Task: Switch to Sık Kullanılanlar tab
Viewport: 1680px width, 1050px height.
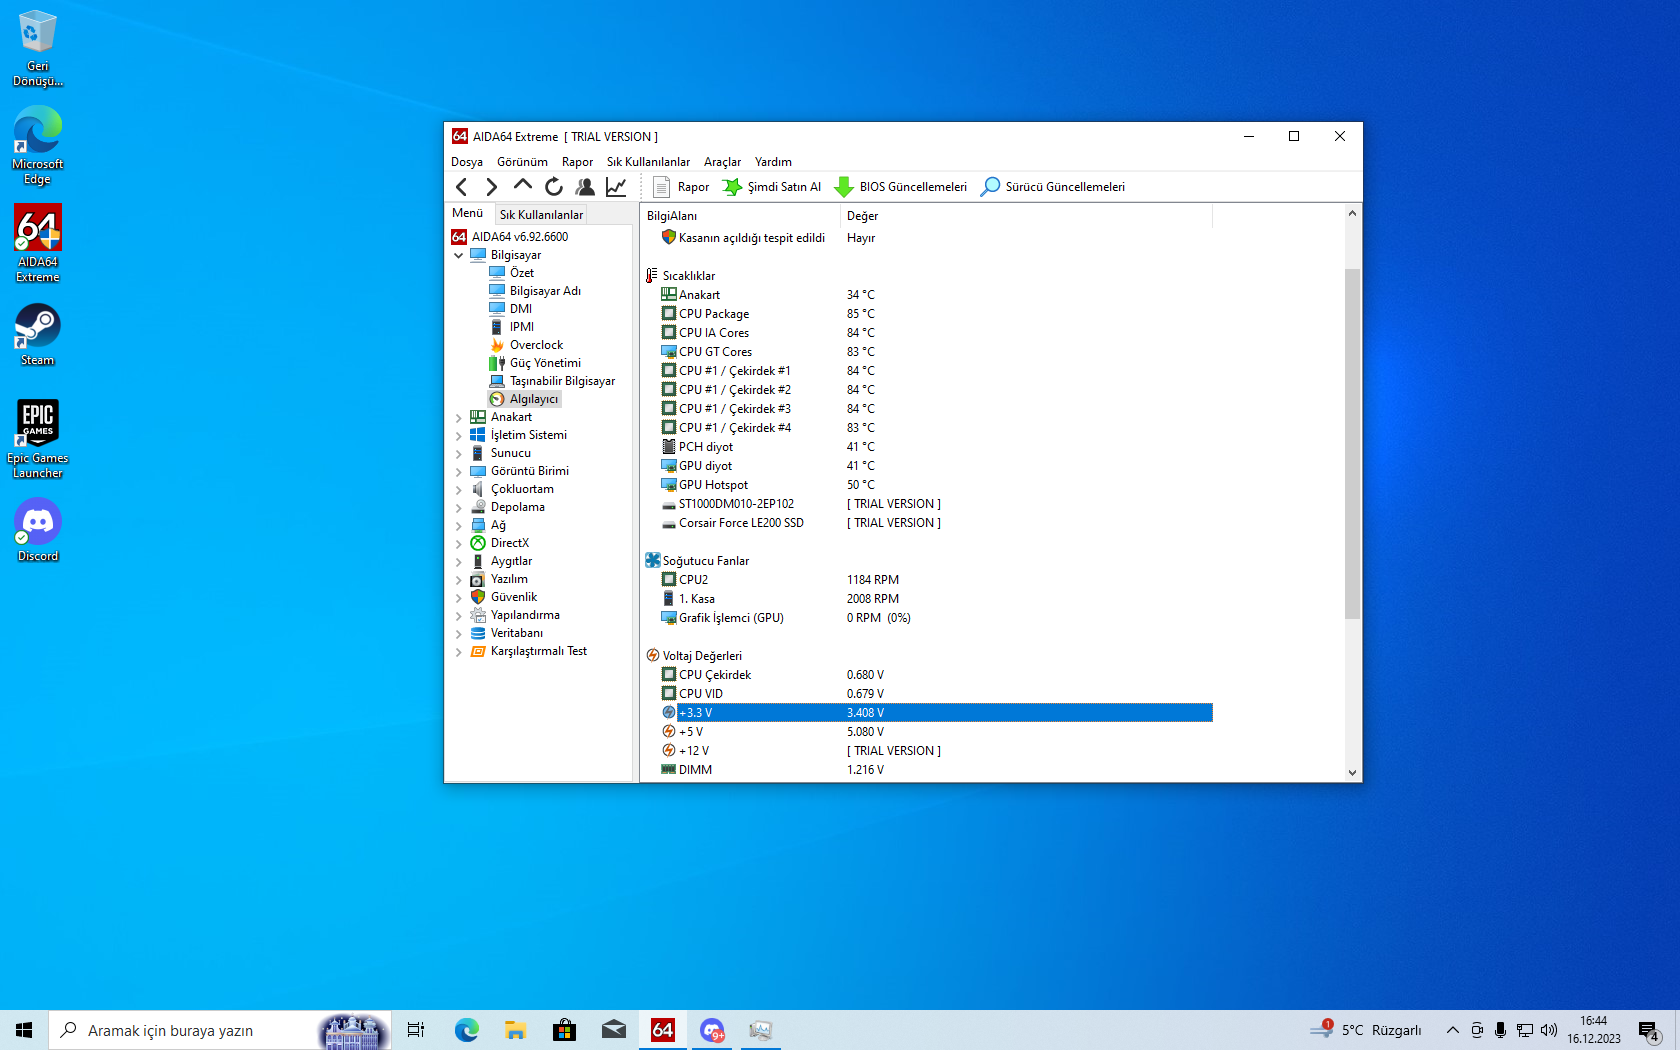Action: click(x=541, y=215)
